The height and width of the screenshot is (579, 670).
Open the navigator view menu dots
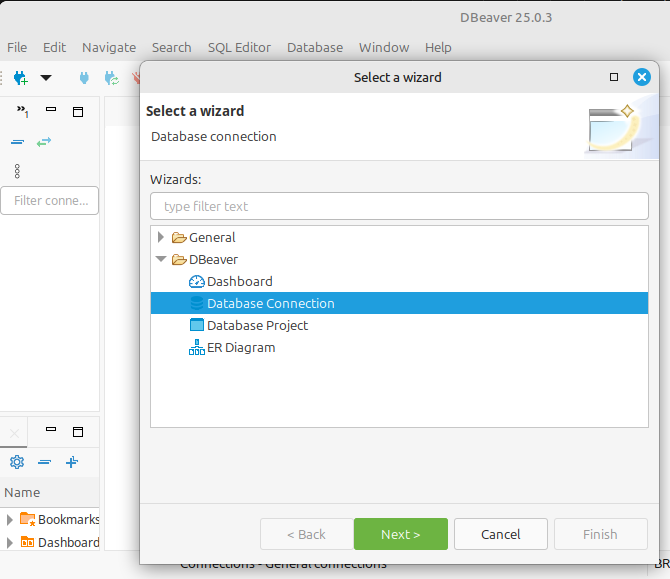[17, 171]
